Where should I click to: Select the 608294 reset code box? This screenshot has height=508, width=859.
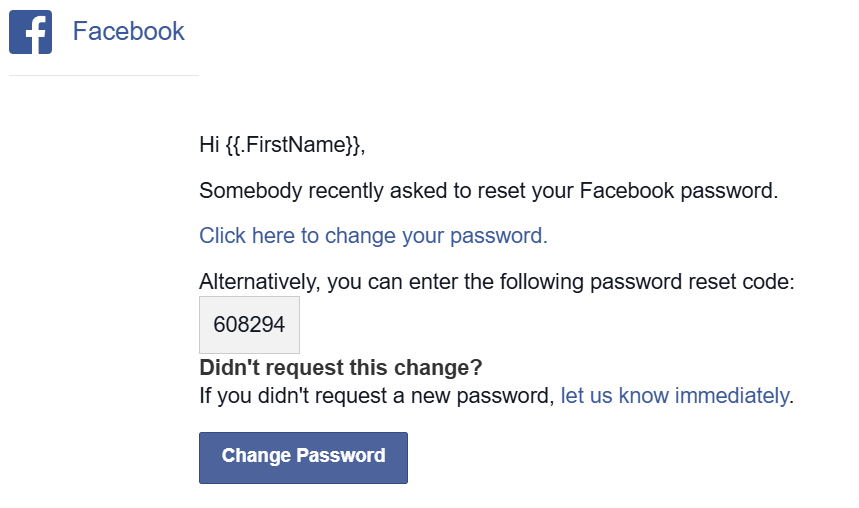[249, 325]
